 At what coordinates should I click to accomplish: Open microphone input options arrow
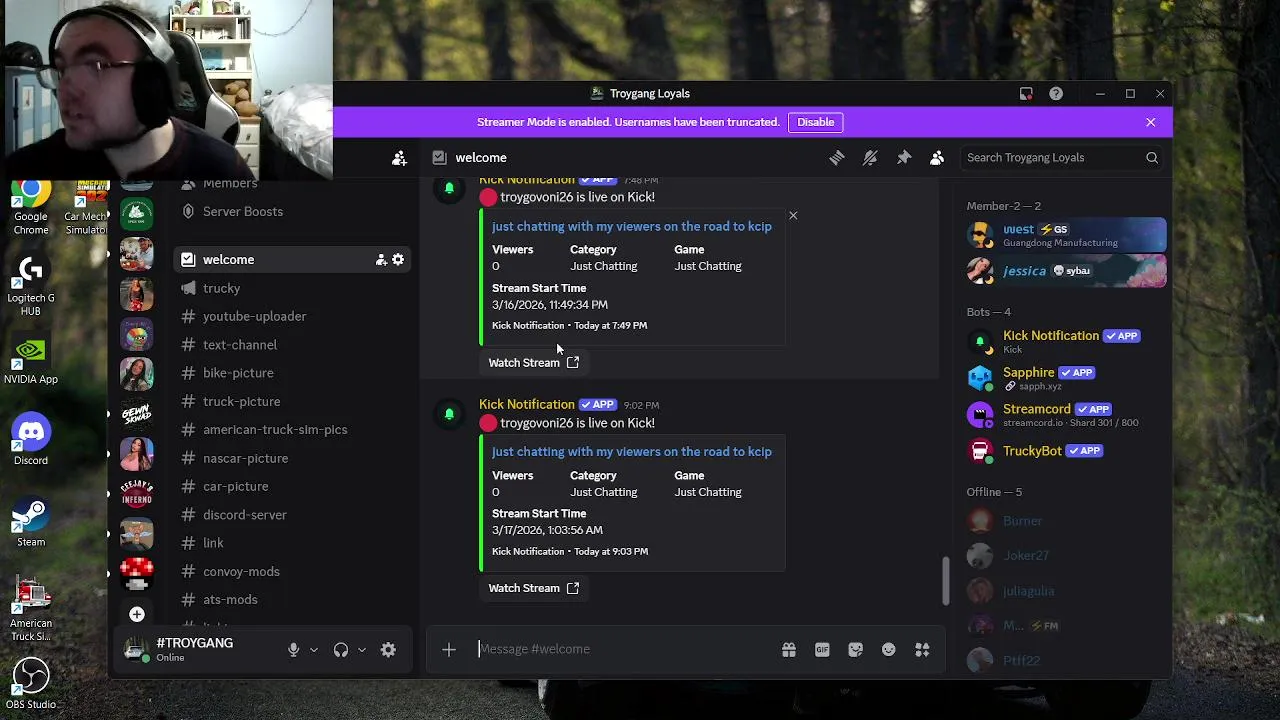click(x=313, y=650)
